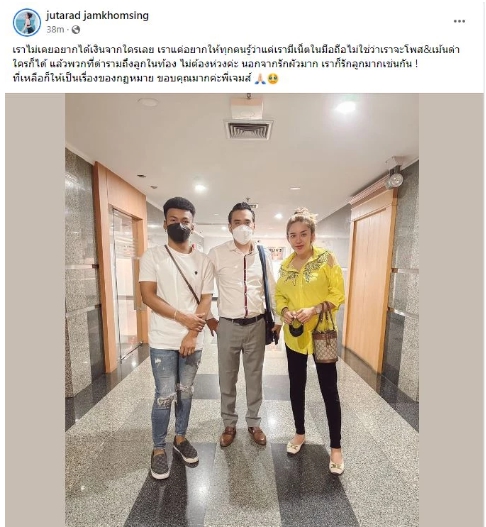Click the teary face emoji in post
Image resolution: width=486 pixels, height=527 pixels.
pos(273,79)
